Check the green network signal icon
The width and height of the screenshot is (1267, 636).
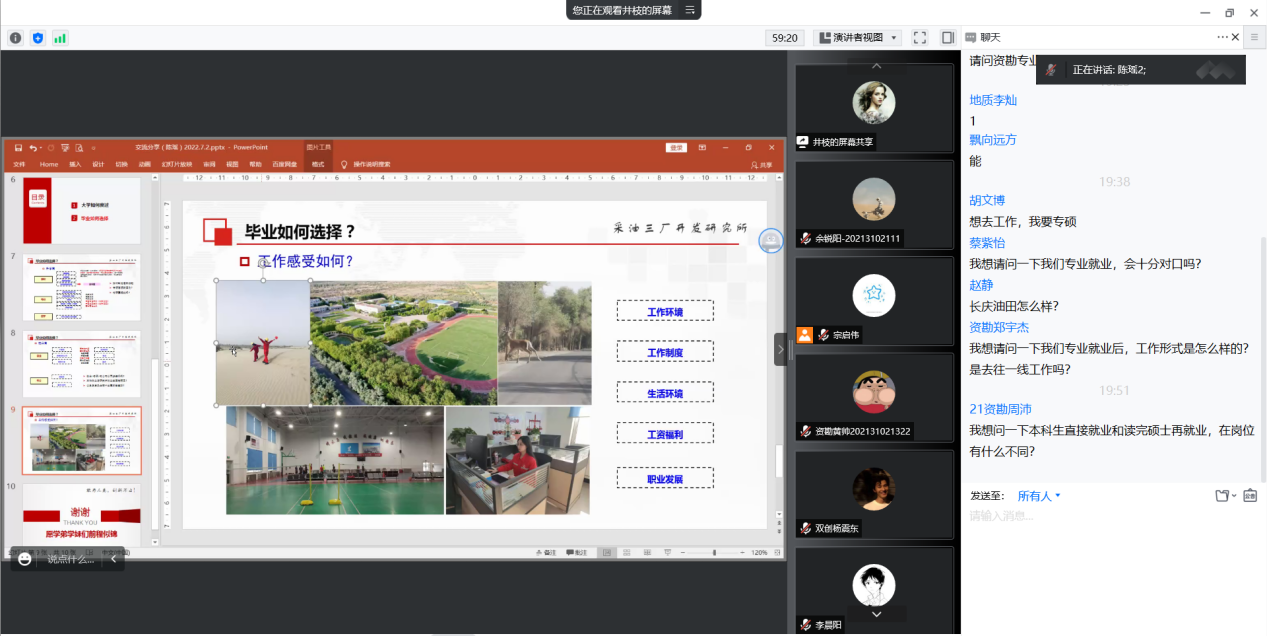coord(60,38)
